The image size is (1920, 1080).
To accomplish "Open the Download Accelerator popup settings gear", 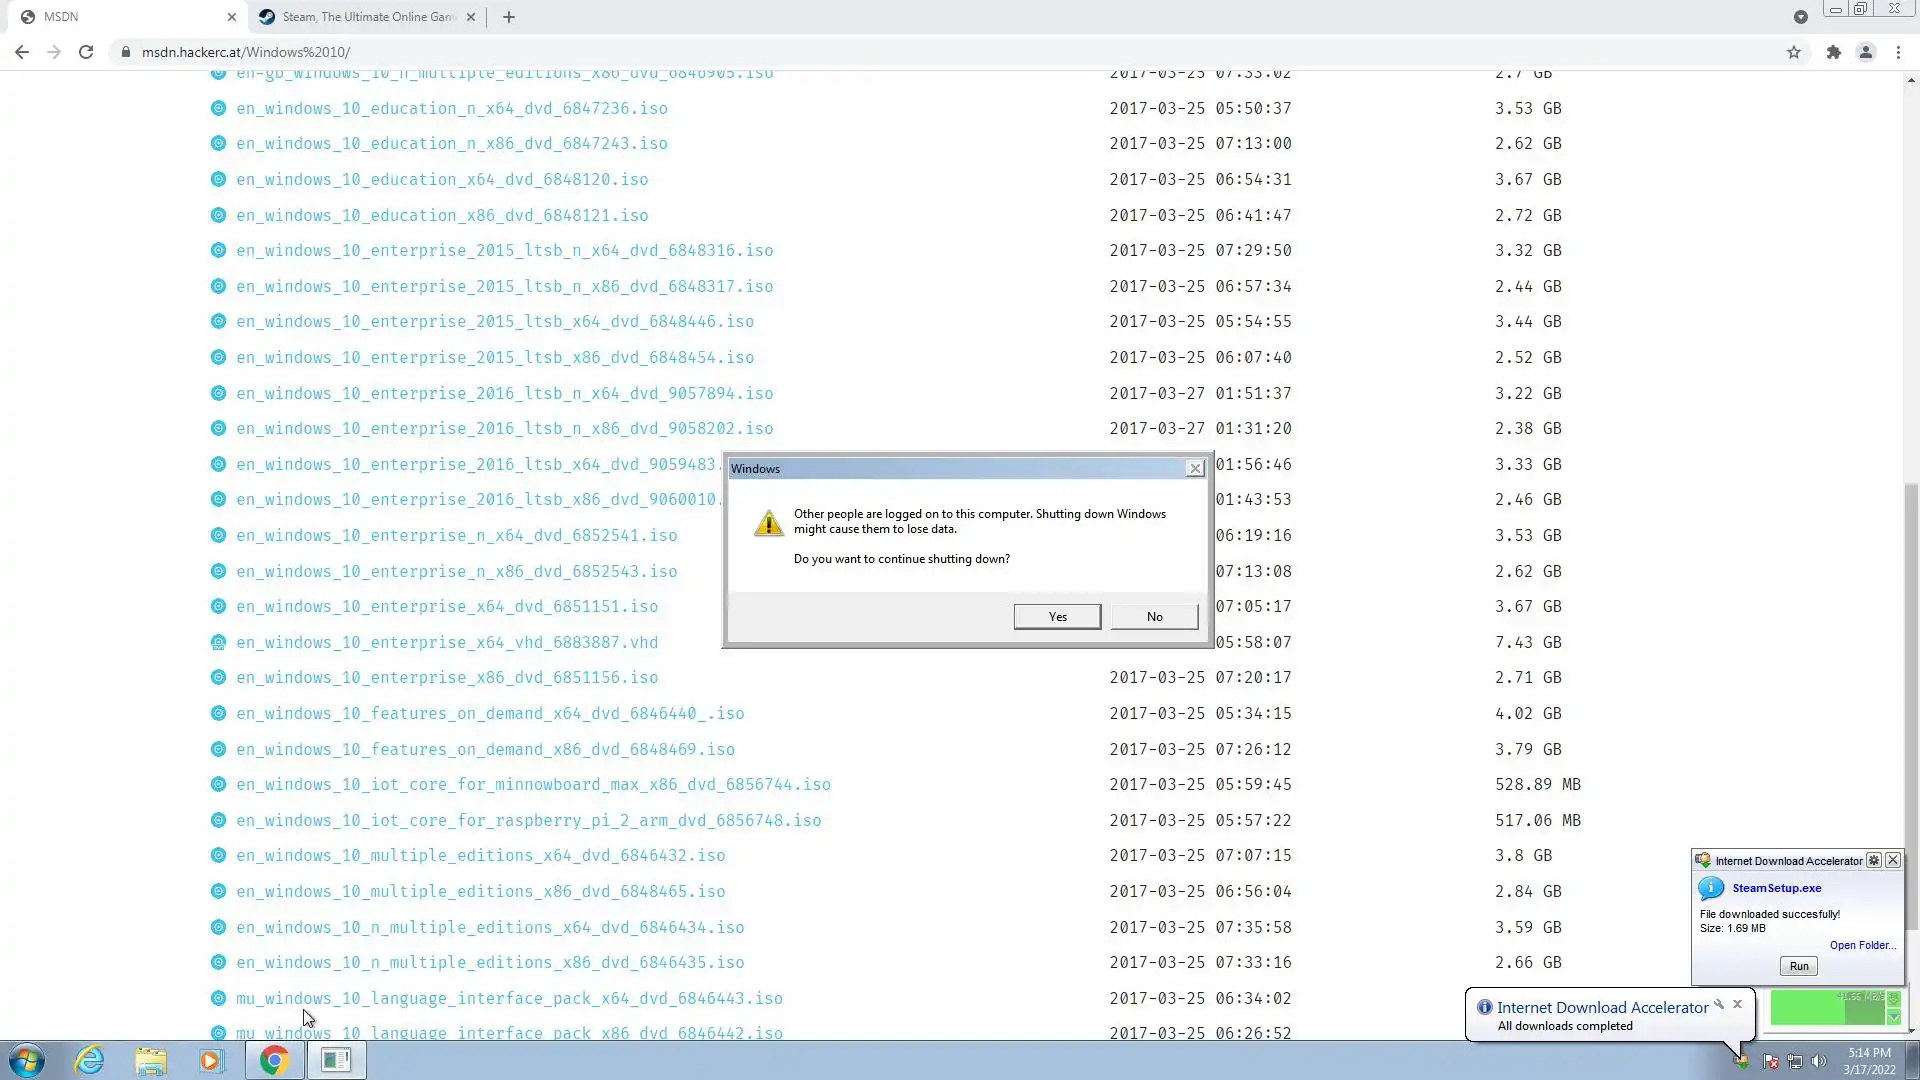I will tap(1874, 861).
